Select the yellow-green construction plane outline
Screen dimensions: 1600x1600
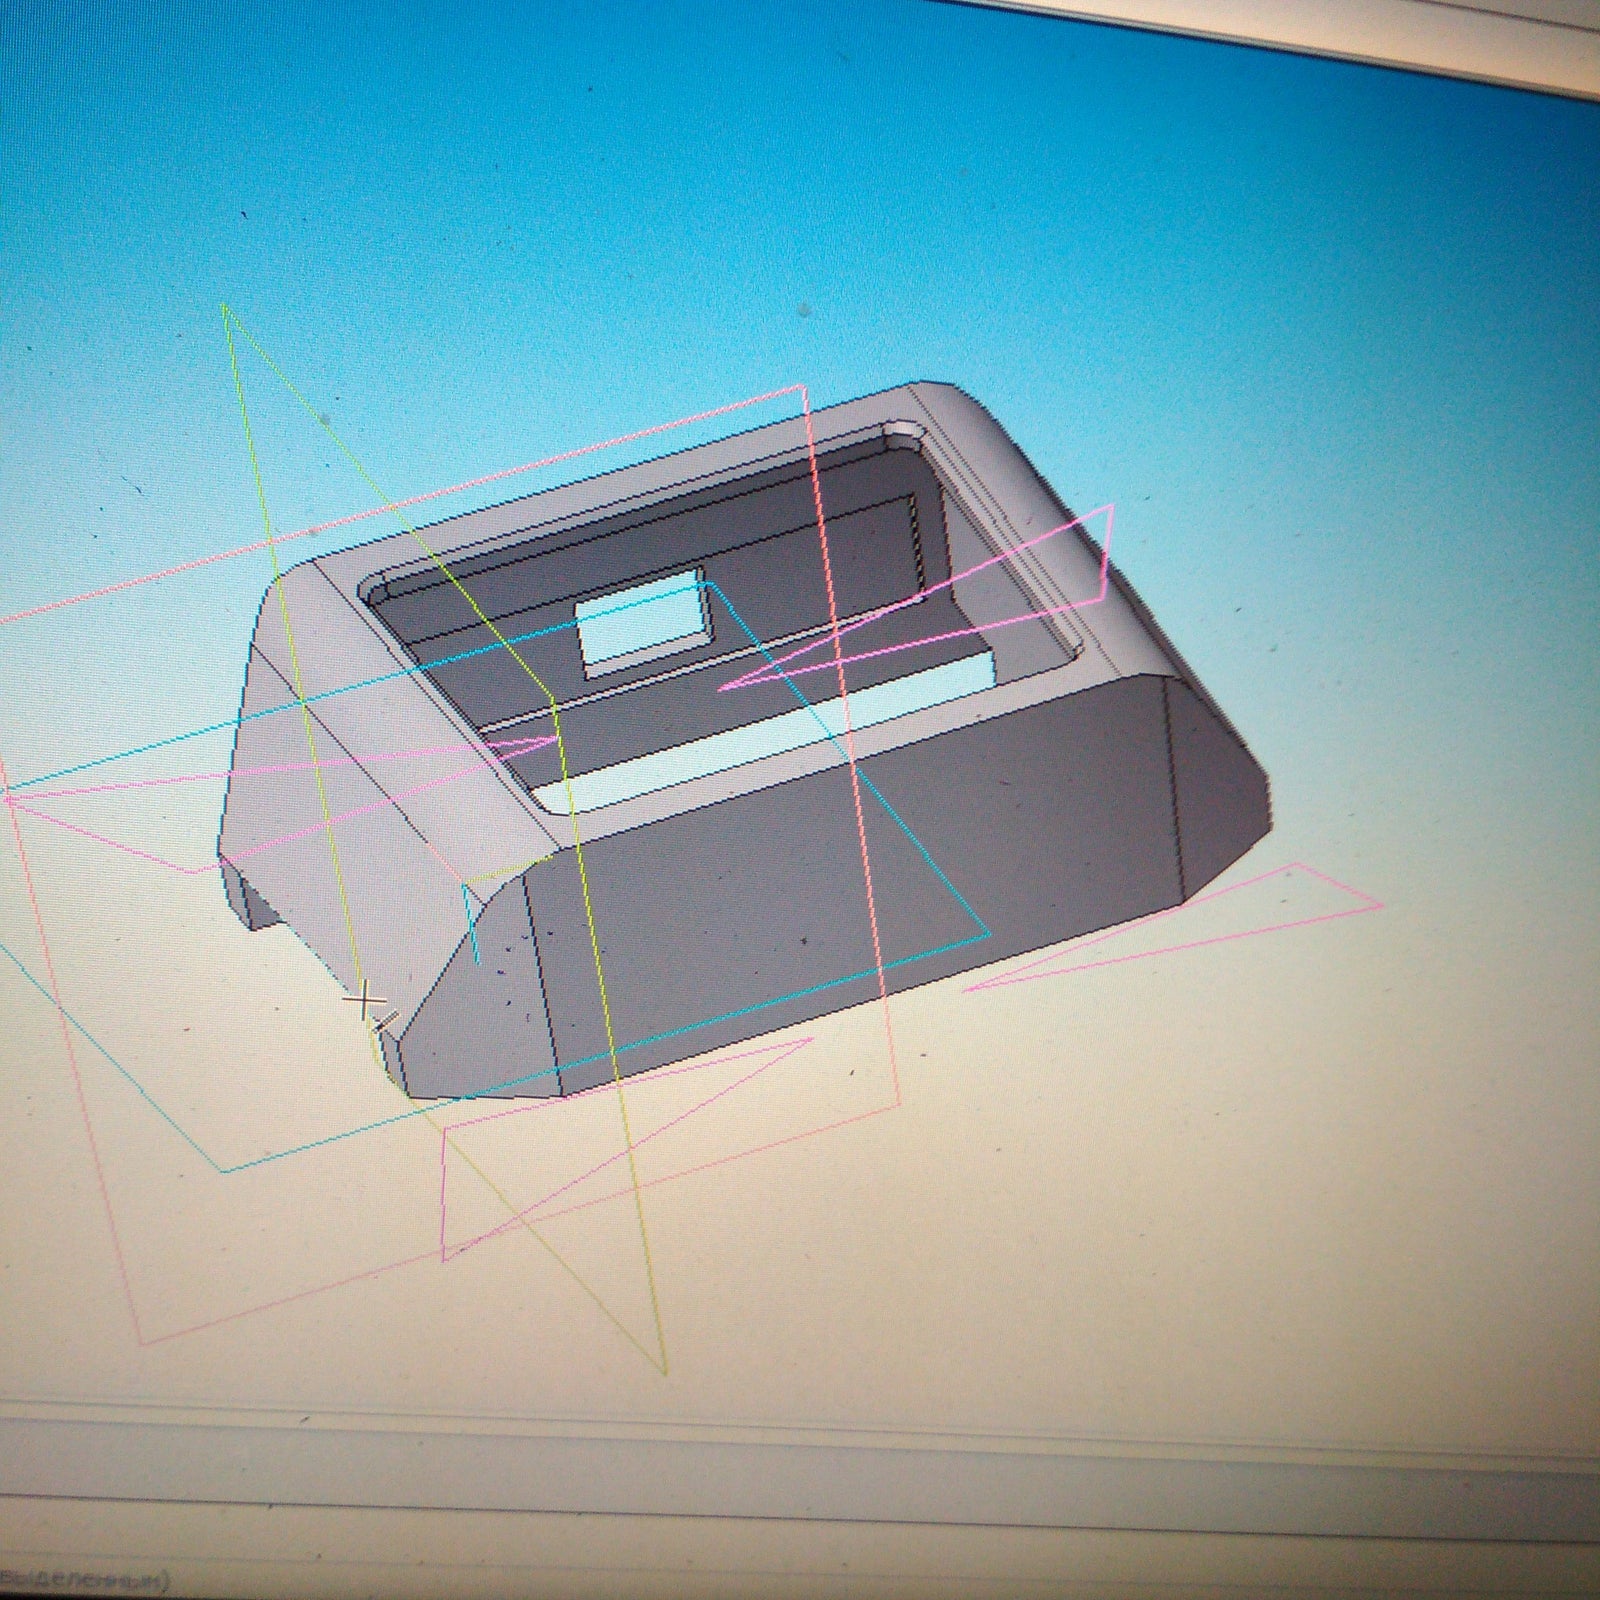tap(640, 1200)
